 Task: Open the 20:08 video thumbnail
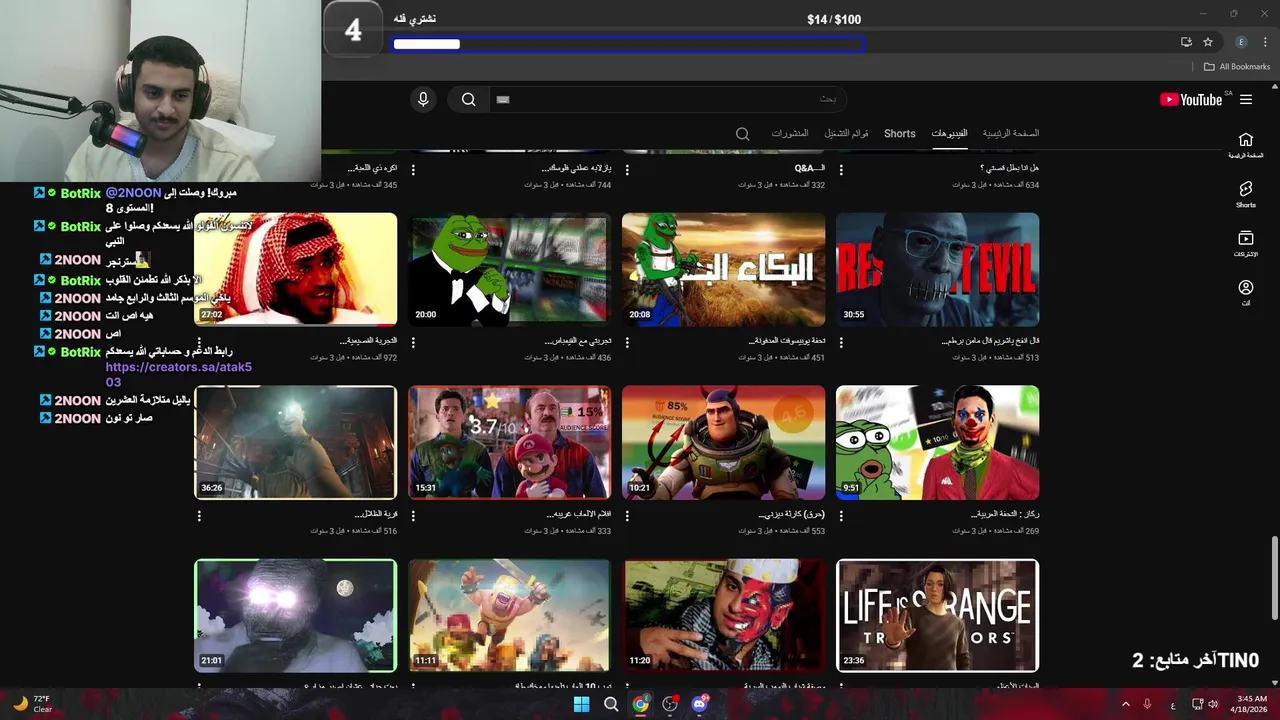723,269
